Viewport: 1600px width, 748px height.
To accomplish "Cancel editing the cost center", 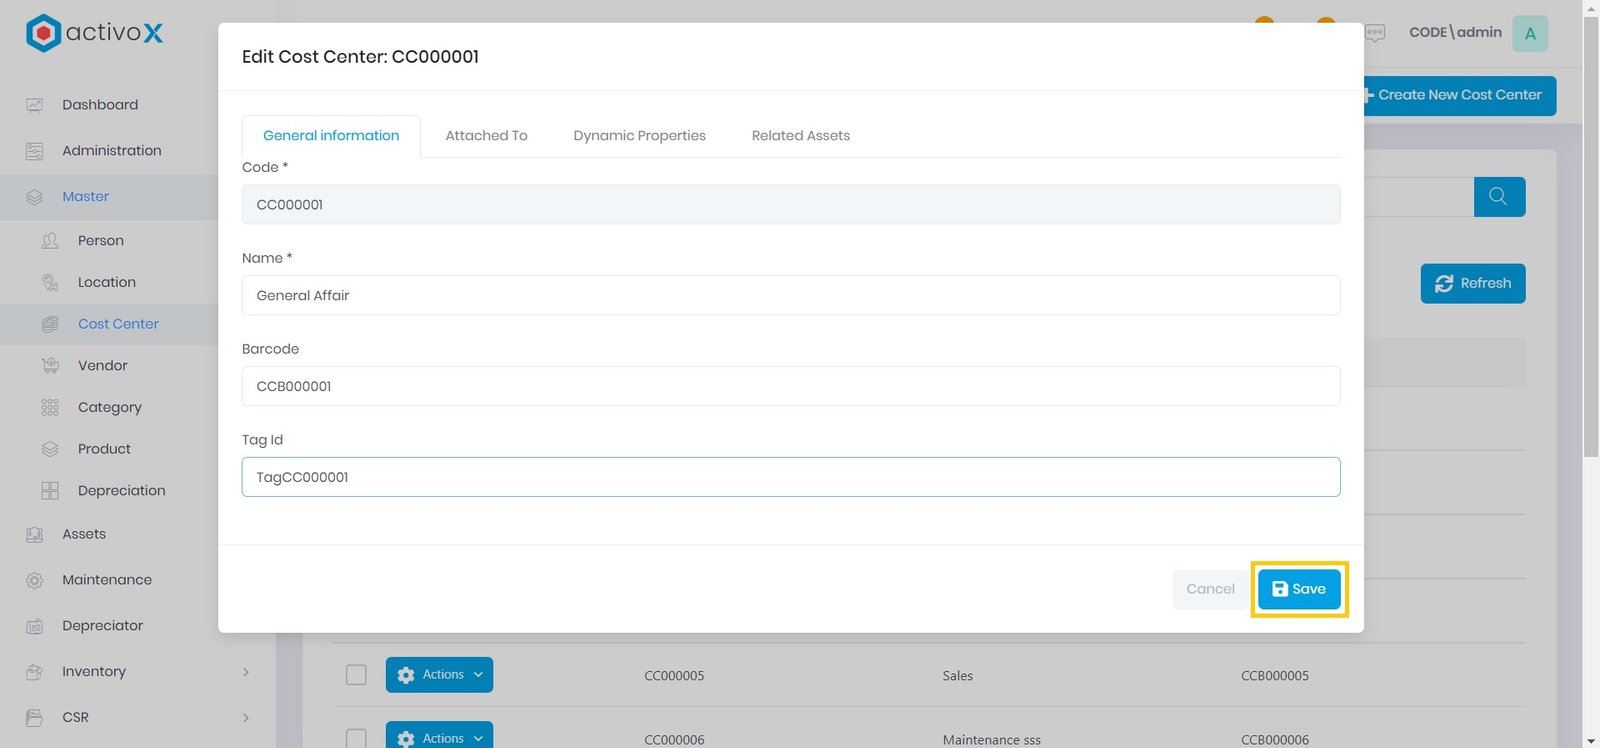I will coord(1210,589).
